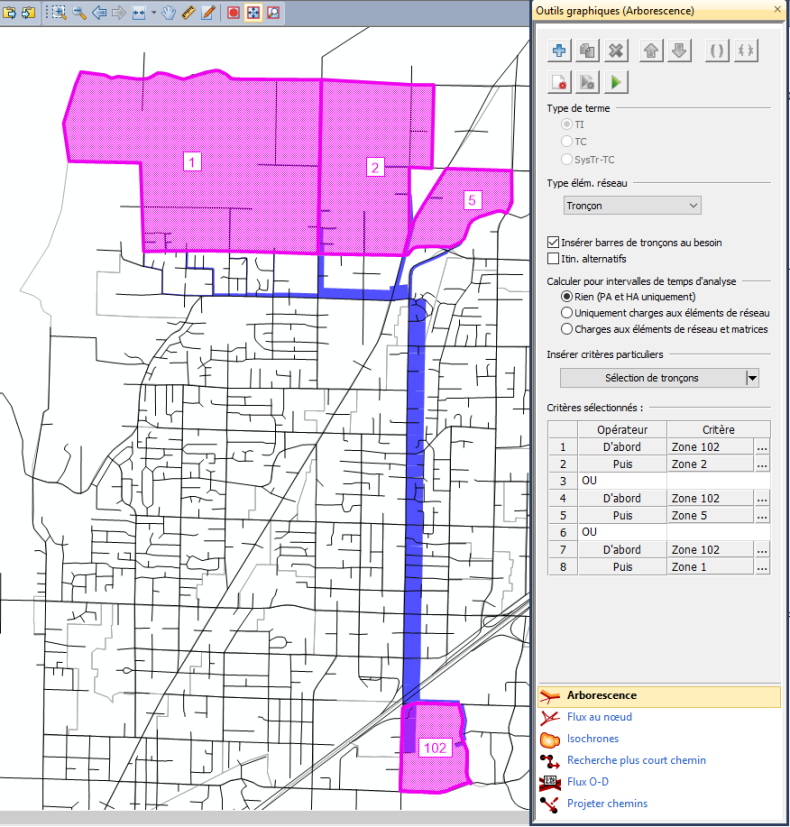Activate the hand pan tool
This screenshot has height=827, width=790.
click(168, 13)
